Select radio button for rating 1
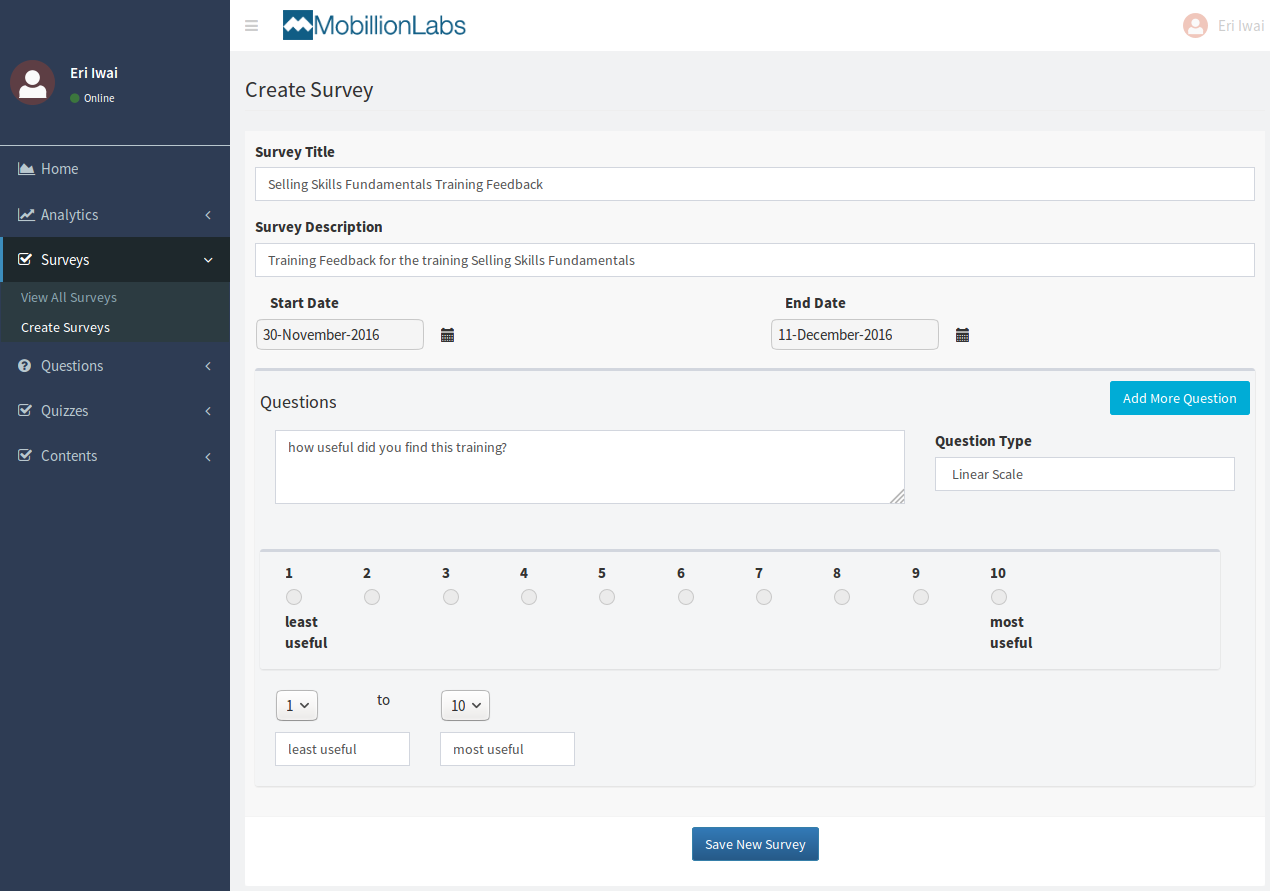The height and width of the screenshot is (891, 1270). (294, 597)
